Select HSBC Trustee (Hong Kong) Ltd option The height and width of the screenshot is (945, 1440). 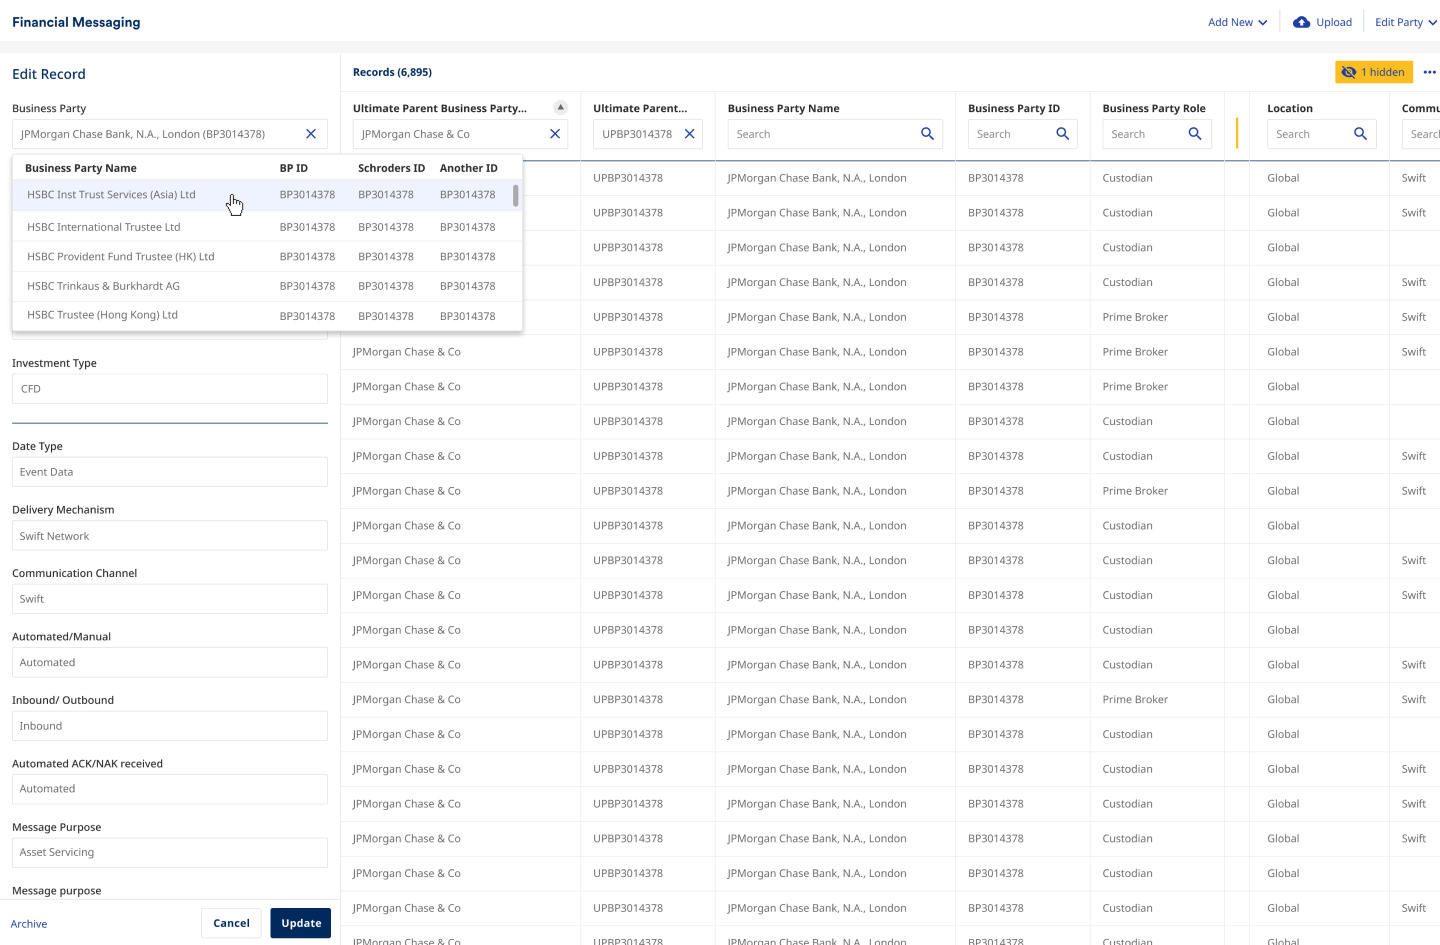pyautogui.click(x=267, y=315)
